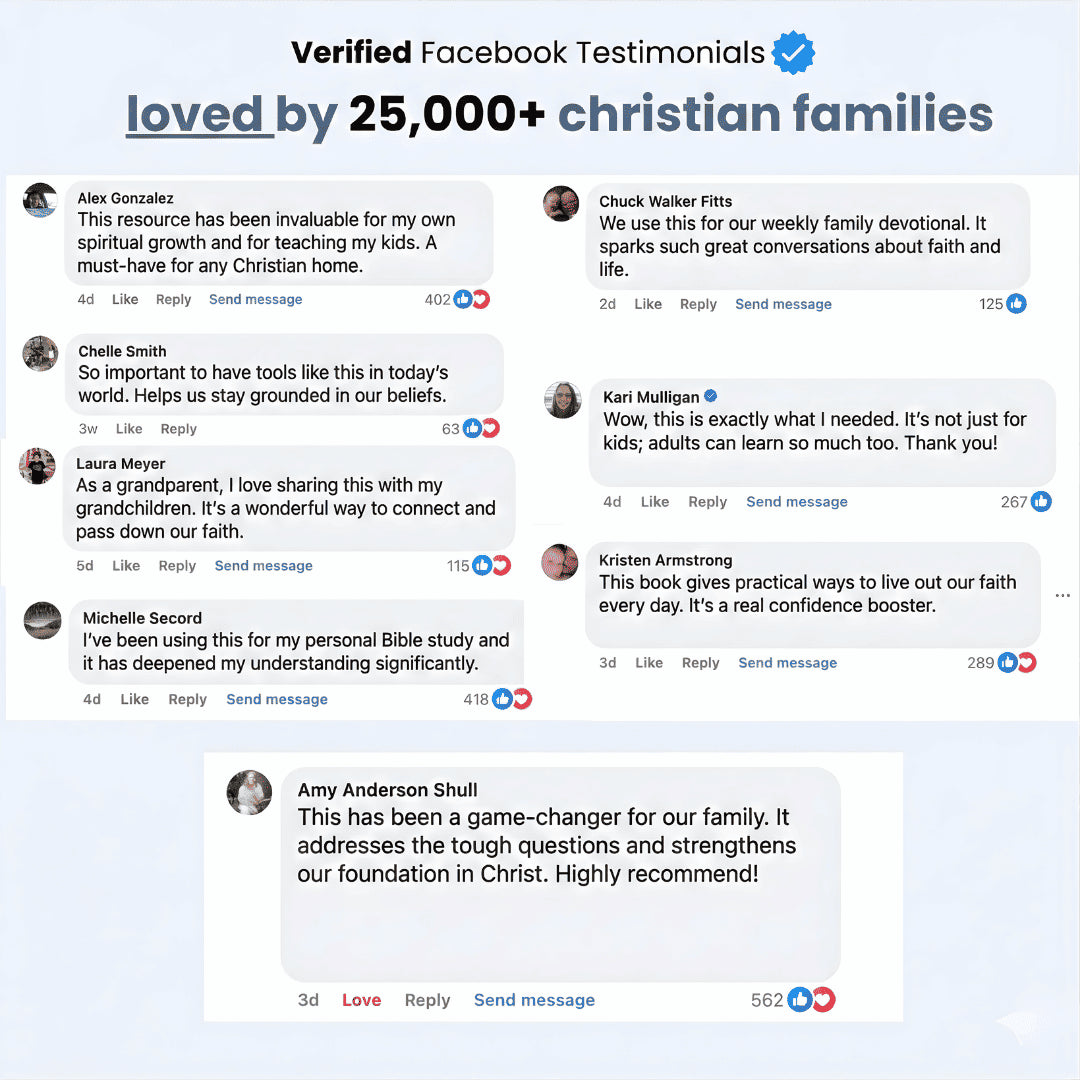Image resolution: width=1080 pixels, height=1080 pixels.
Task: Open Kristen Armstrong's profile picture
Action: pos(560,562)
